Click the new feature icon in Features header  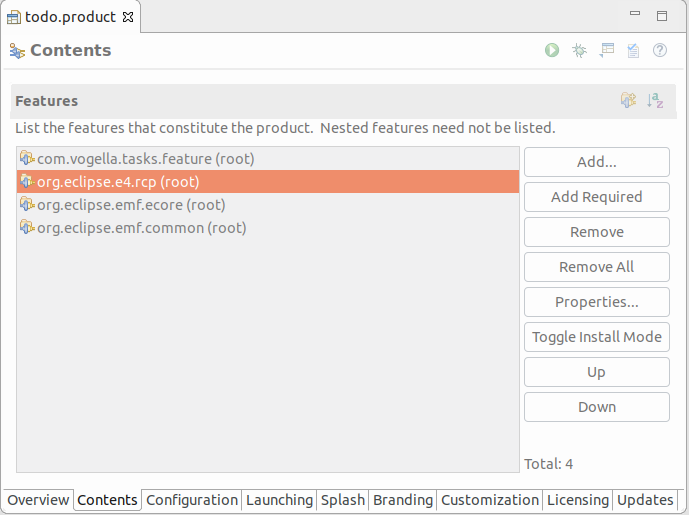tap(628, 100)
